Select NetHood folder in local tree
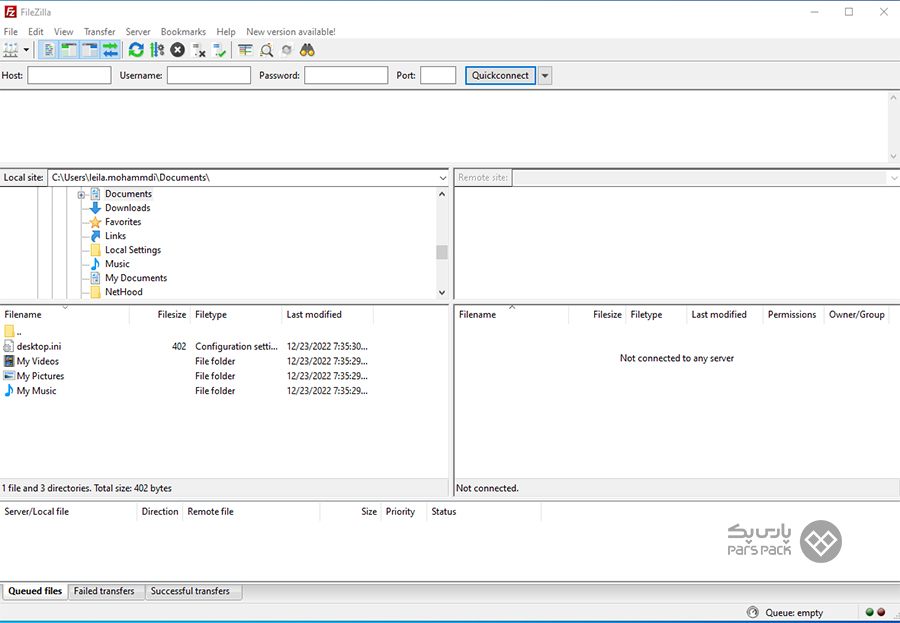 click(x=123, y=292)
